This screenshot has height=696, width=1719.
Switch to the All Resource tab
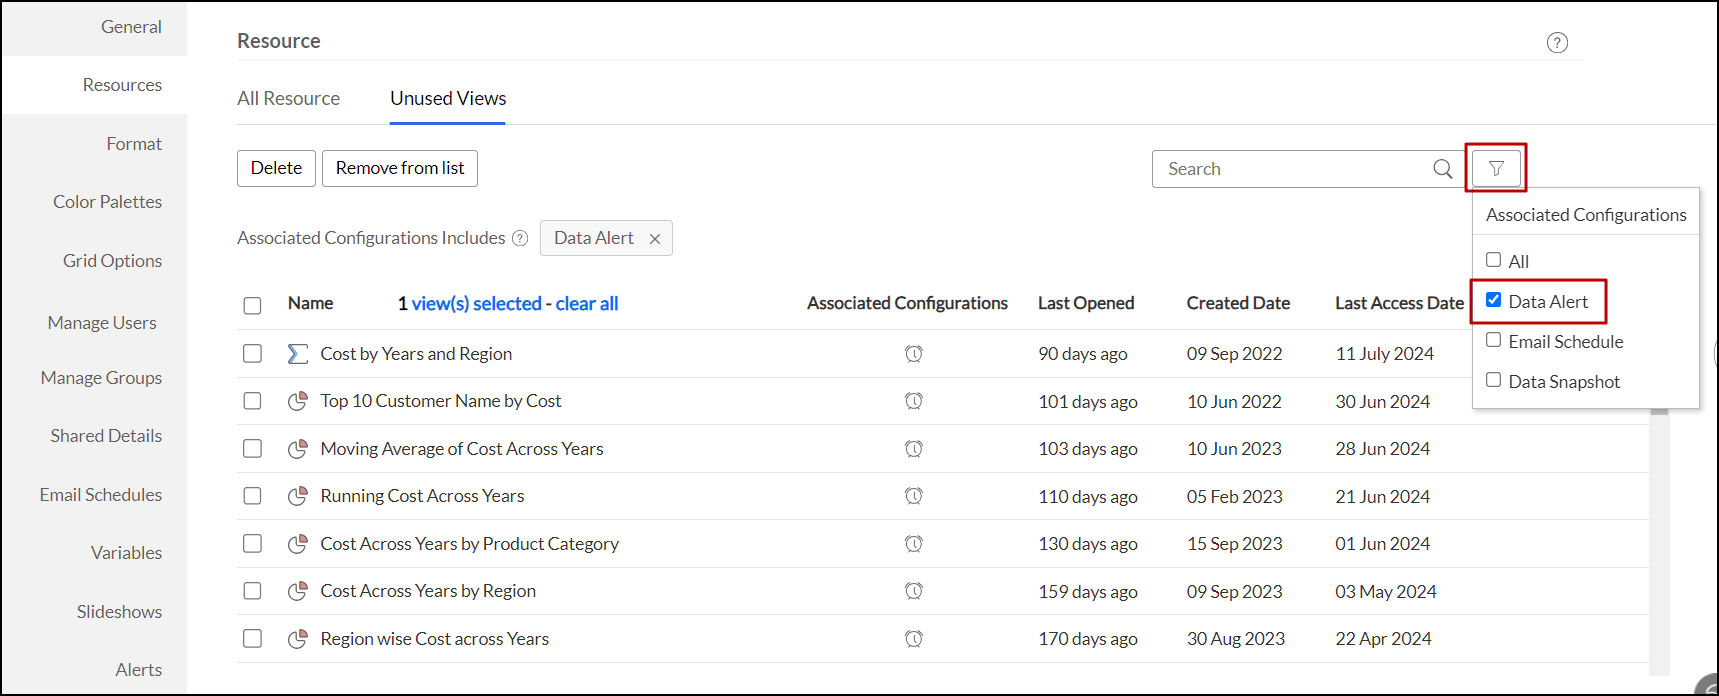tap(288, 99)
